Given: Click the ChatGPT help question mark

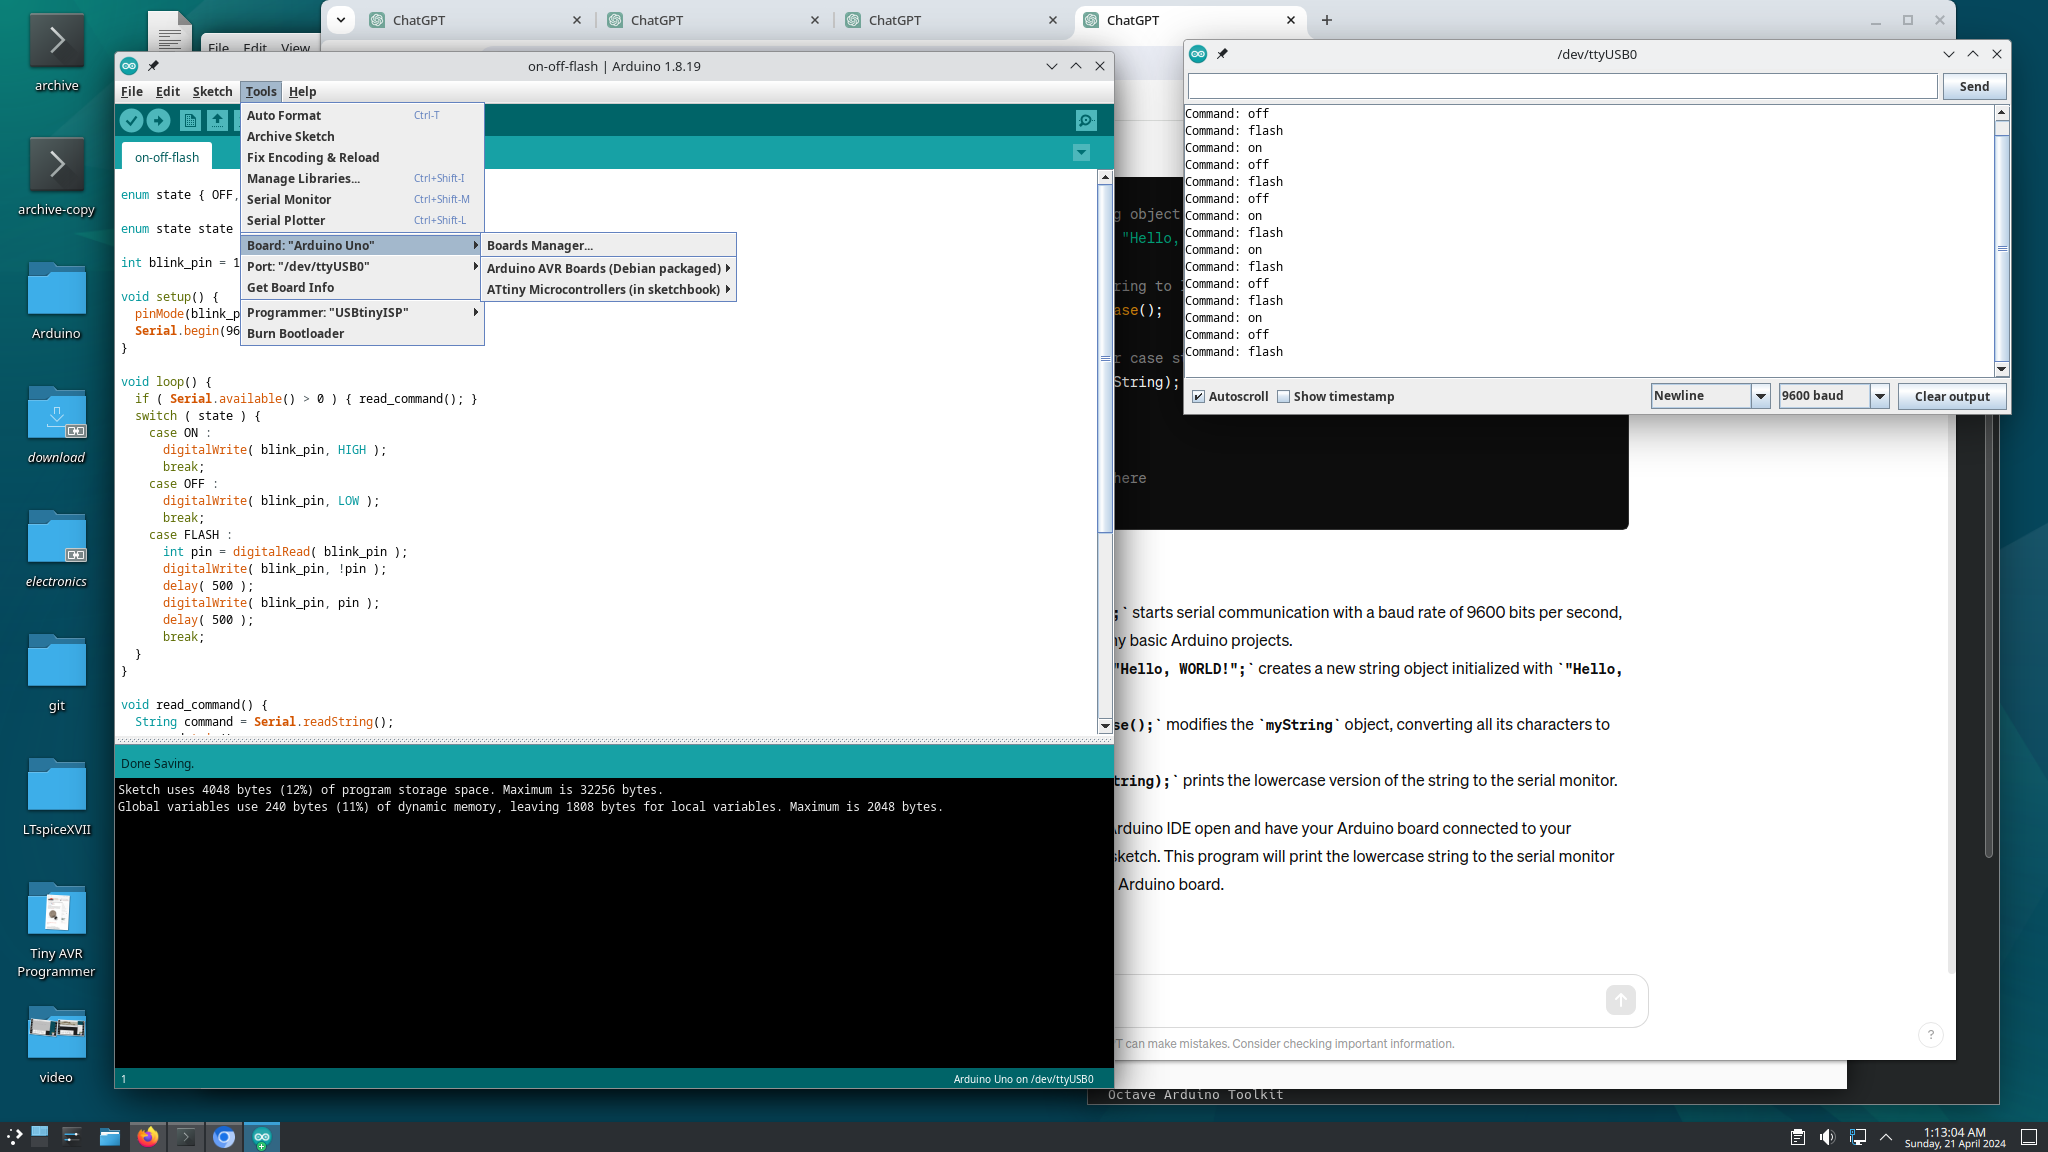Looking at the screenshot, I should coord(1931,1034).
